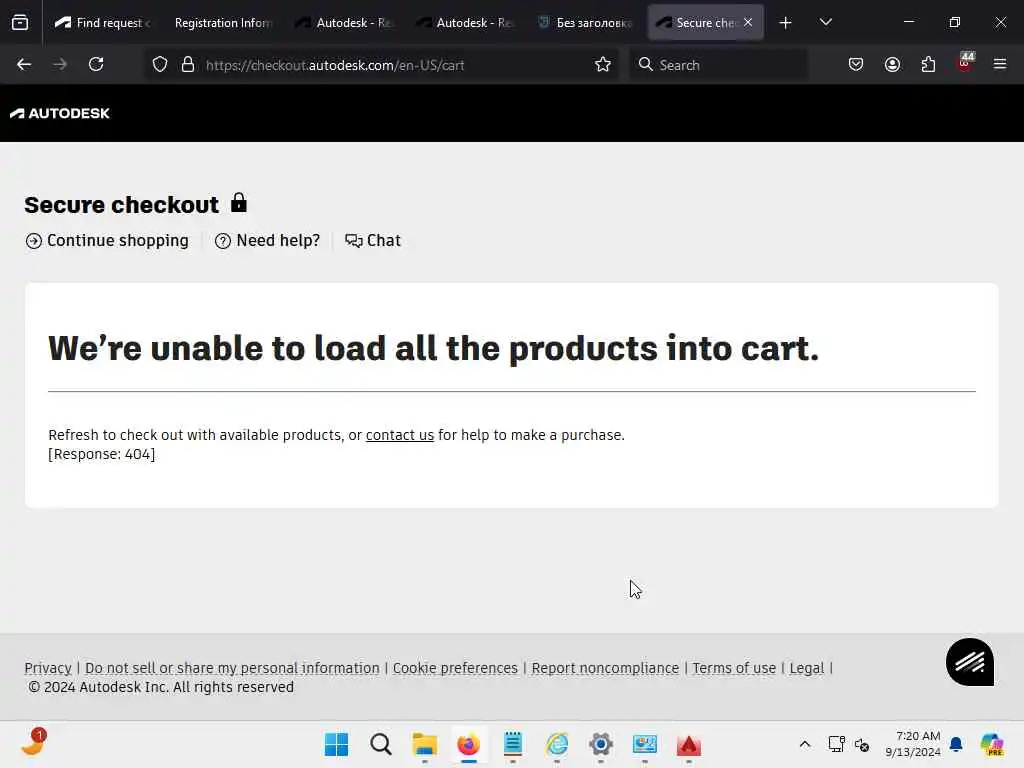
Task: Open the notification bell icon
Action: (956, 744)
